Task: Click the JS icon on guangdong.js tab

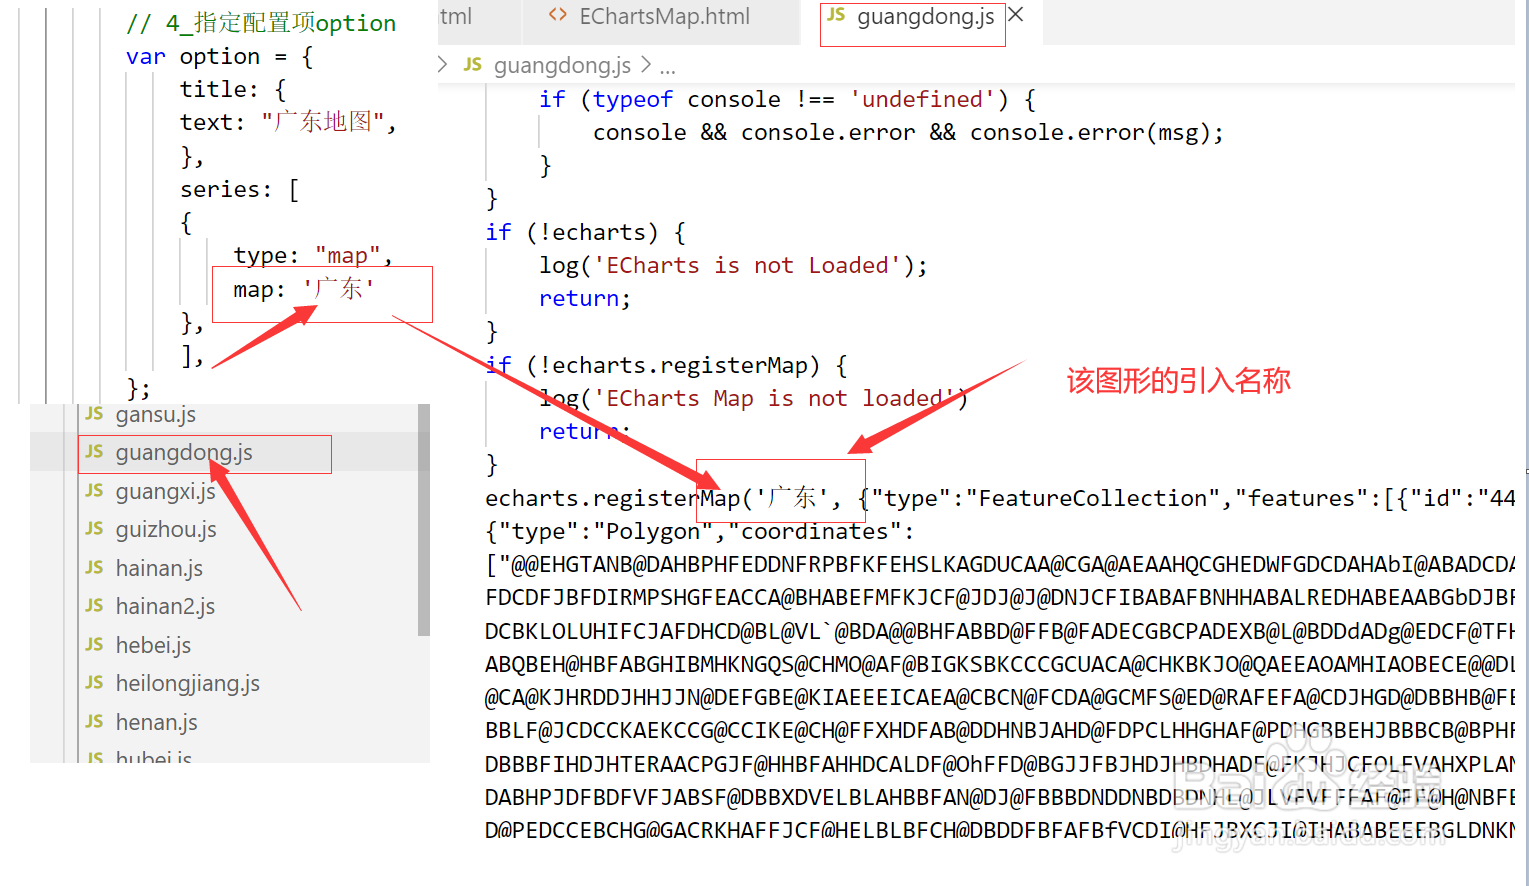Action: pos(836,15)
